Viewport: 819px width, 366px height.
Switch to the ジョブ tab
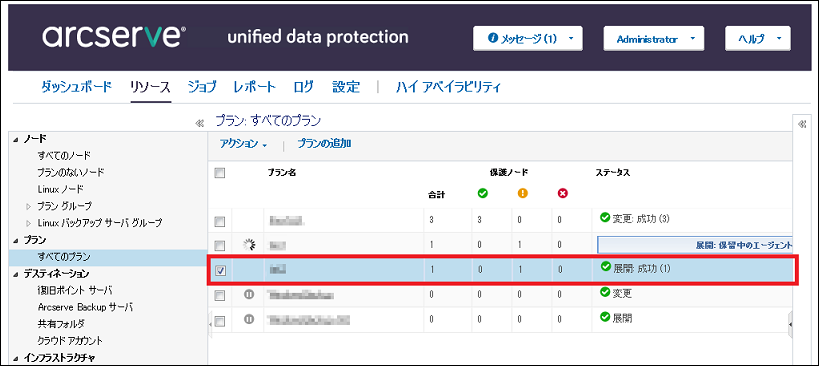coord(202,87)
